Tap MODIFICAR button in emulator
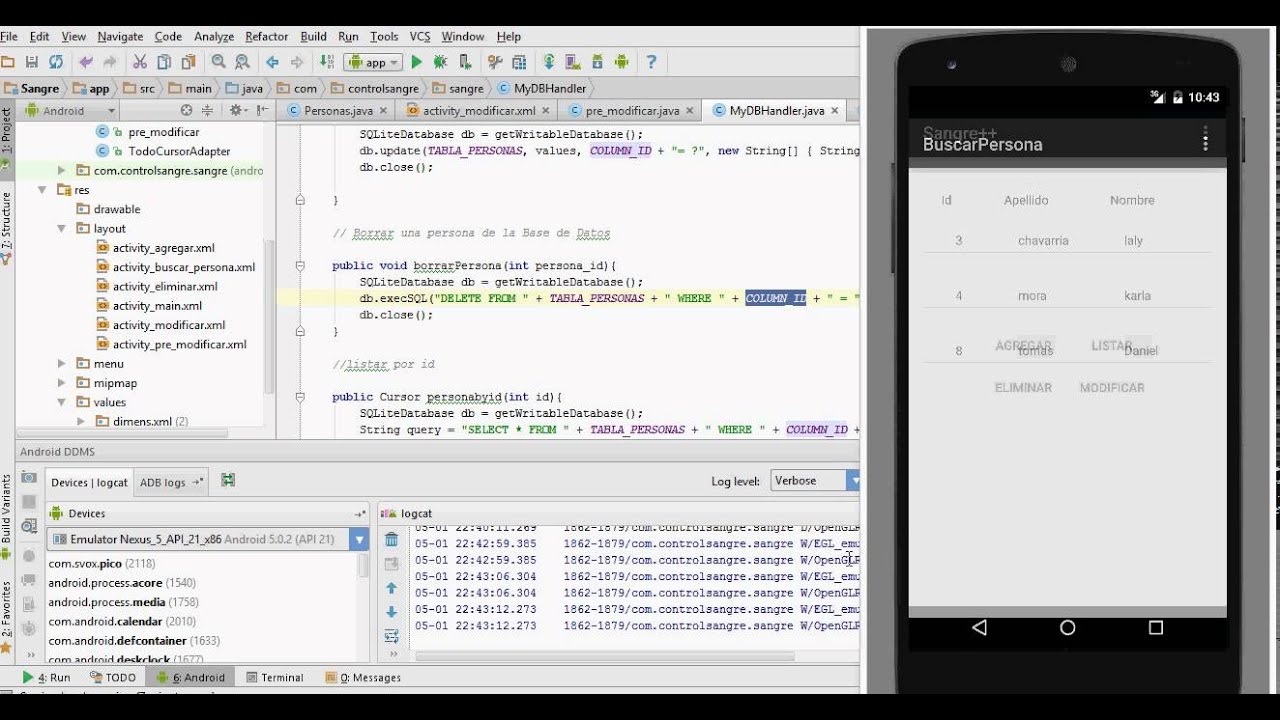1280x720 pixels. click(x=1112, y=387)
